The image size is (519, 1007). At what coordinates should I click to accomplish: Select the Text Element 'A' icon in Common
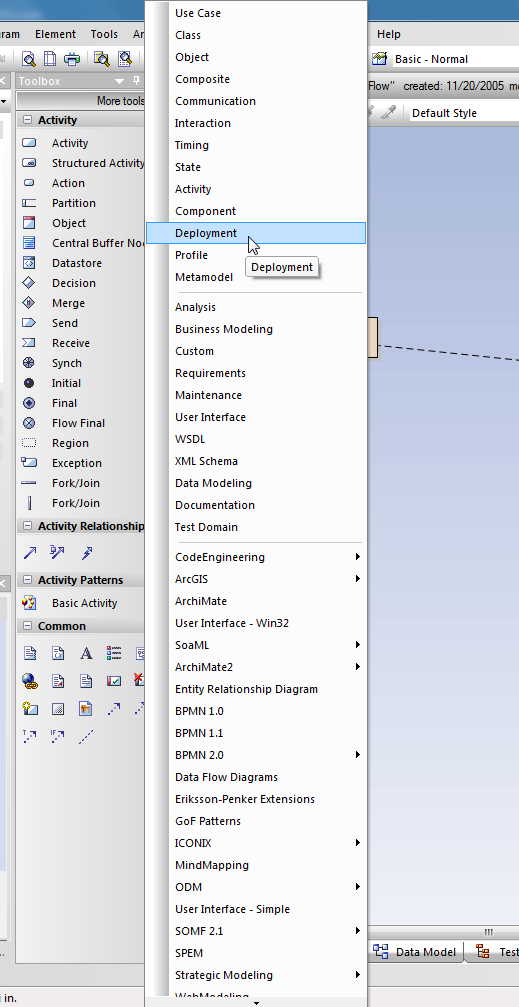click(x=86, y=653)
